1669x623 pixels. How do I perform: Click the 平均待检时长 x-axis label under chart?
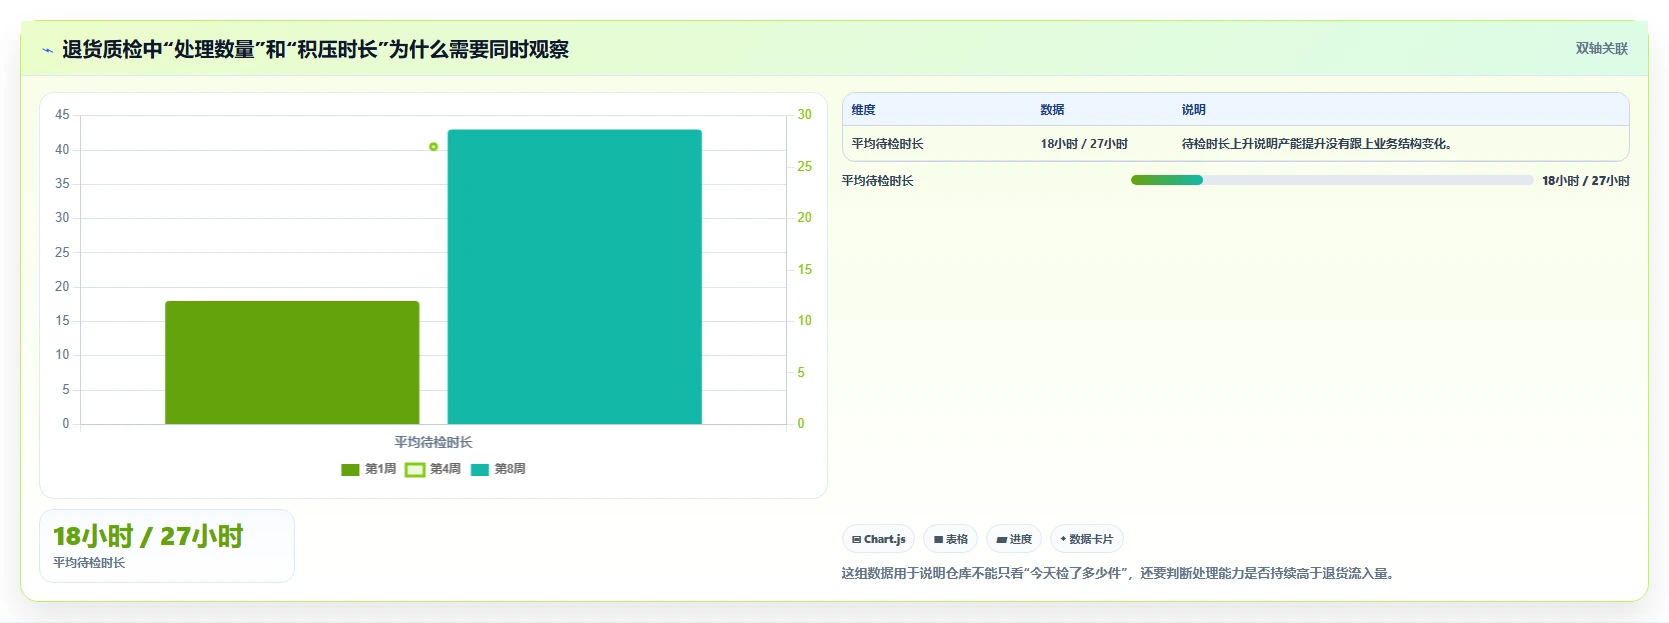click(x=433, y=442)
